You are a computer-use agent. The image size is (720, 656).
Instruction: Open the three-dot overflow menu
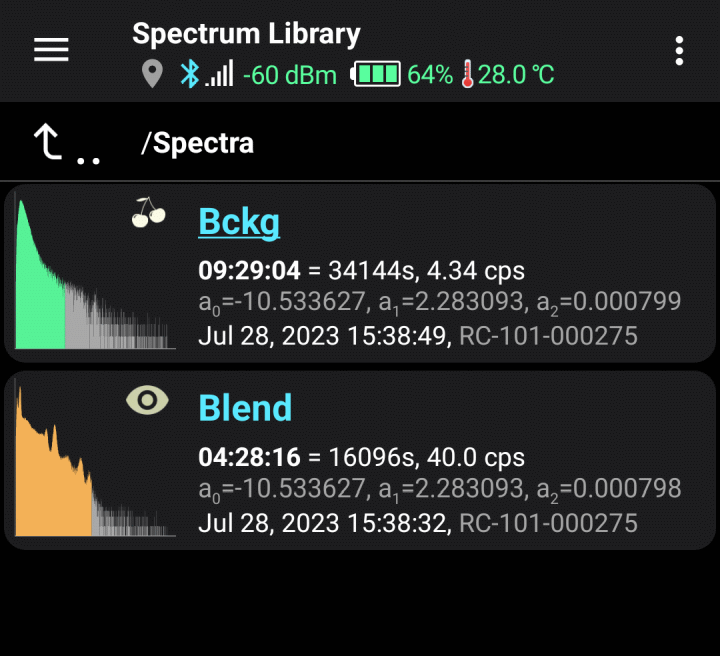(x=679, y=51)
